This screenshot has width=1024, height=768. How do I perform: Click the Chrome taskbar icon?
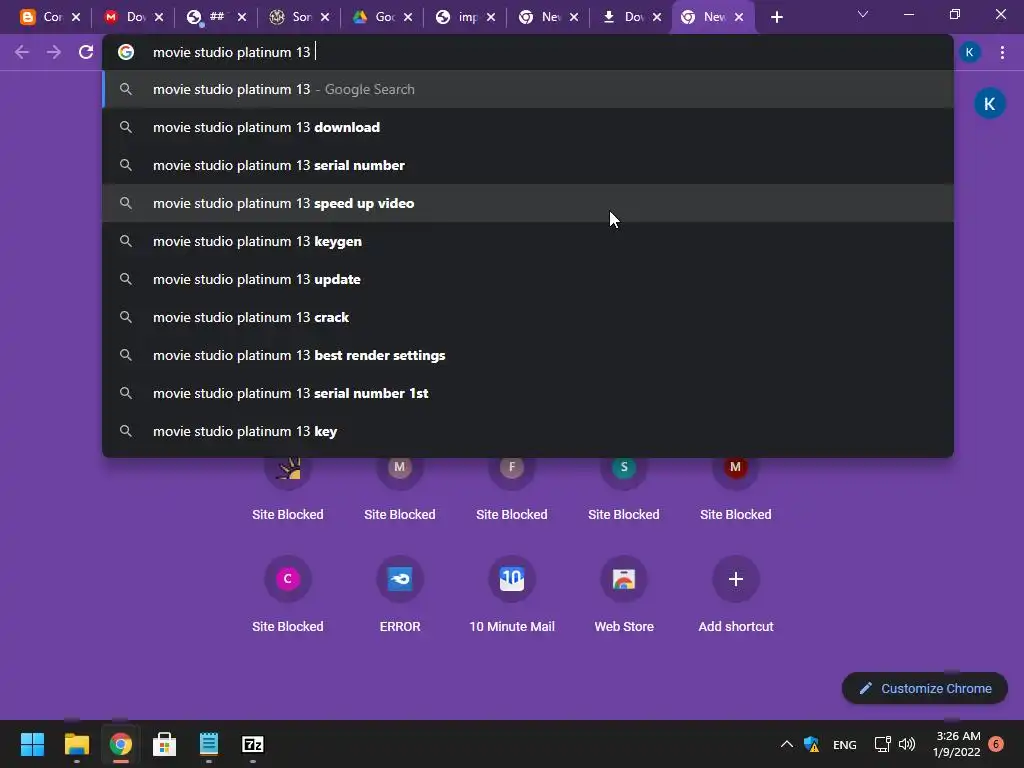pyautogui.click(x=120, y=744)
